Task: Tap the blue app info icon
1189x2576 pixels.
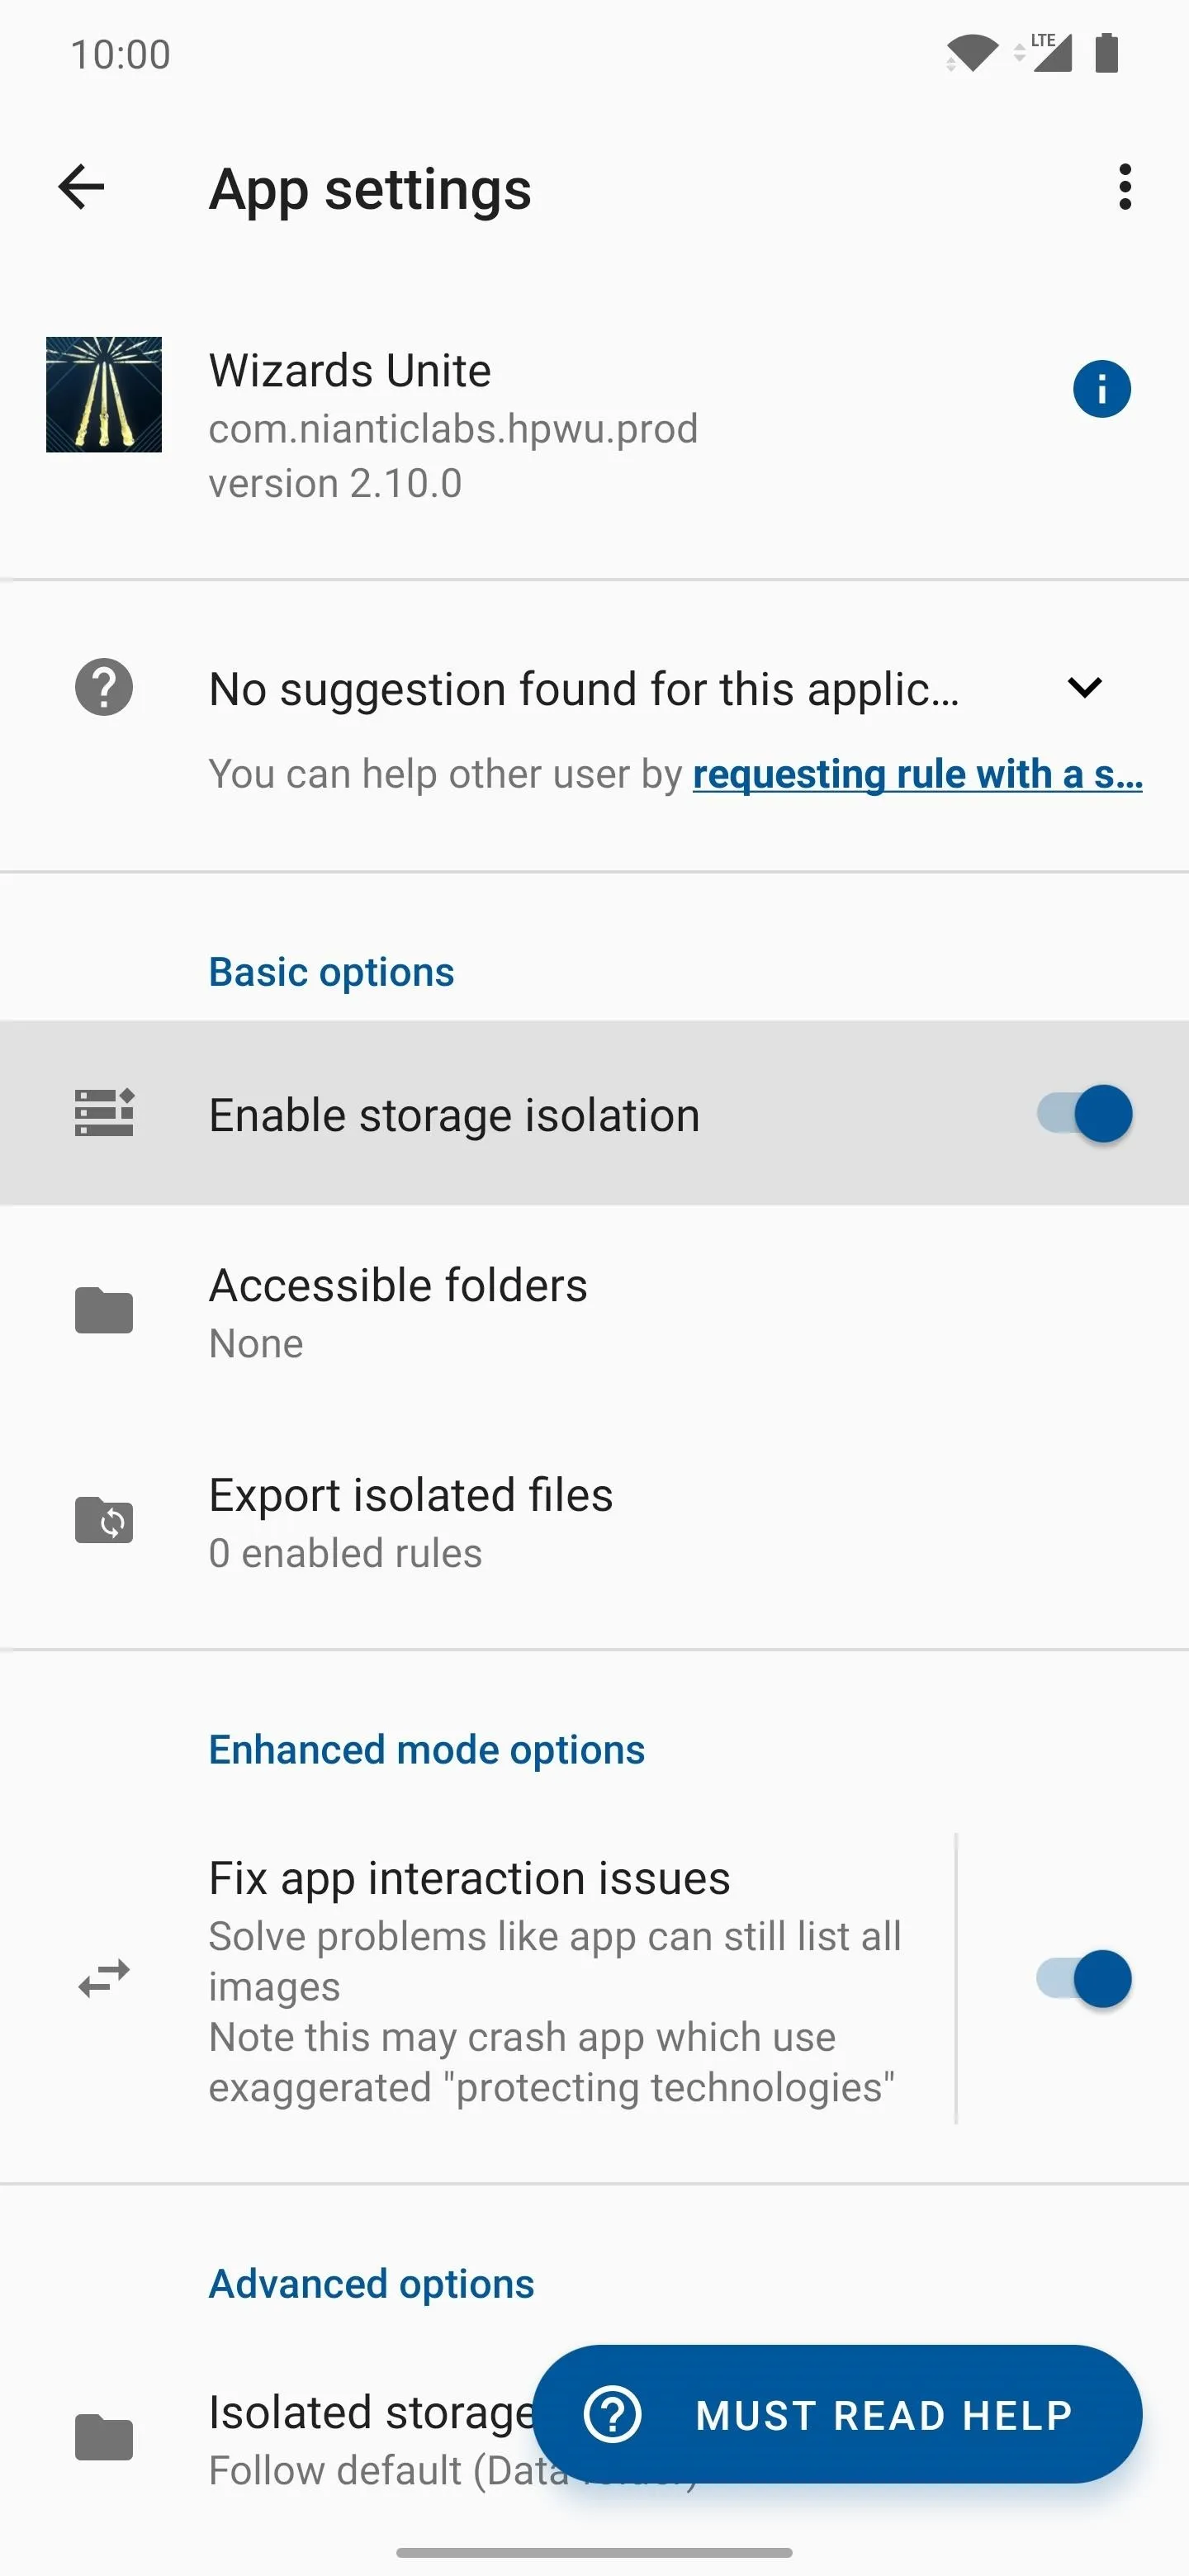Action: 1102,389
